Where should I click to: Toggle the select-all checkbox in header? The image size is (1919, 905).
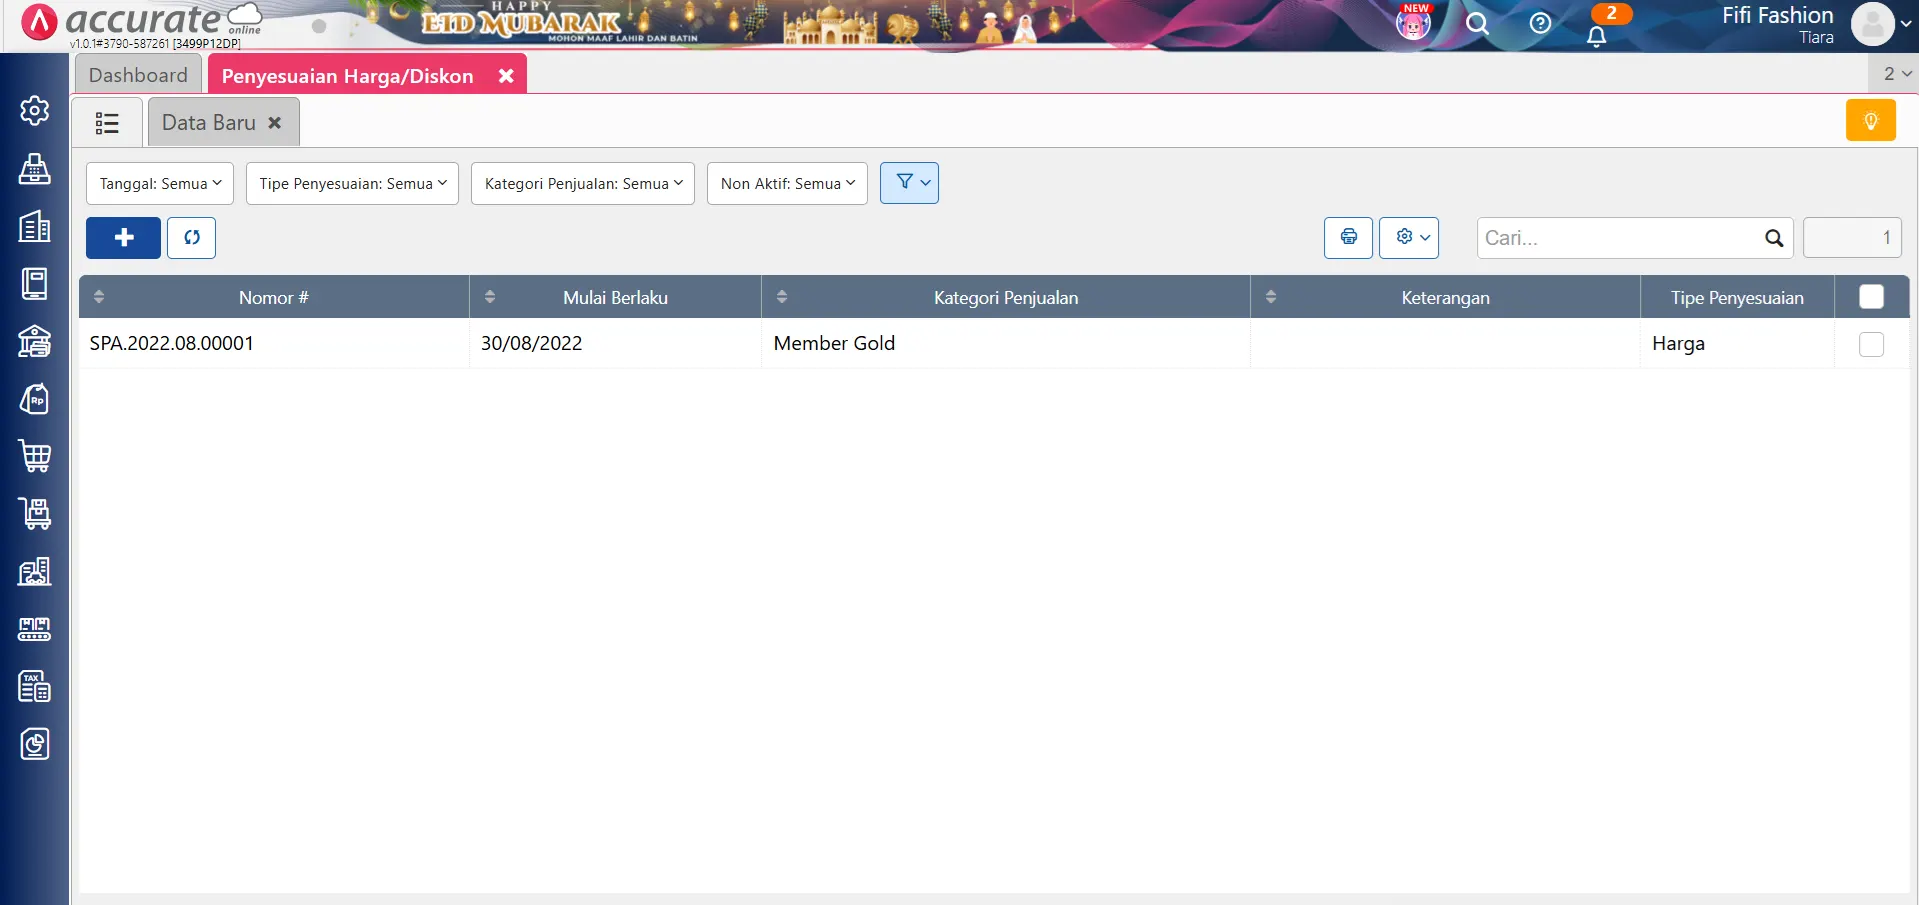pyautogui.click(x=1870, y=297)
